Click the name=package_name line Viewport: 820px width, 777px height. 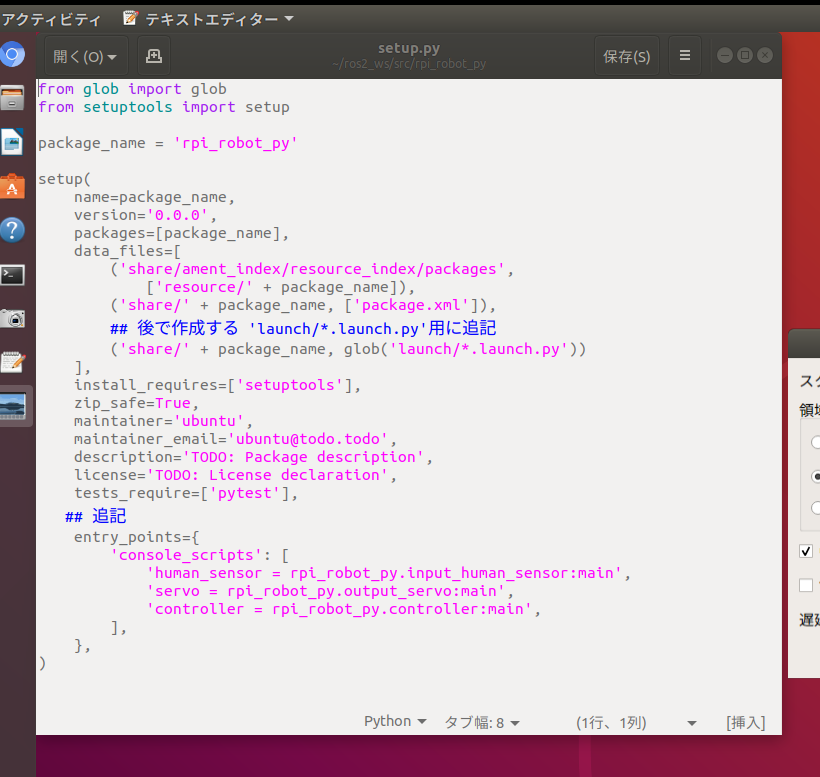coord(154,197)
